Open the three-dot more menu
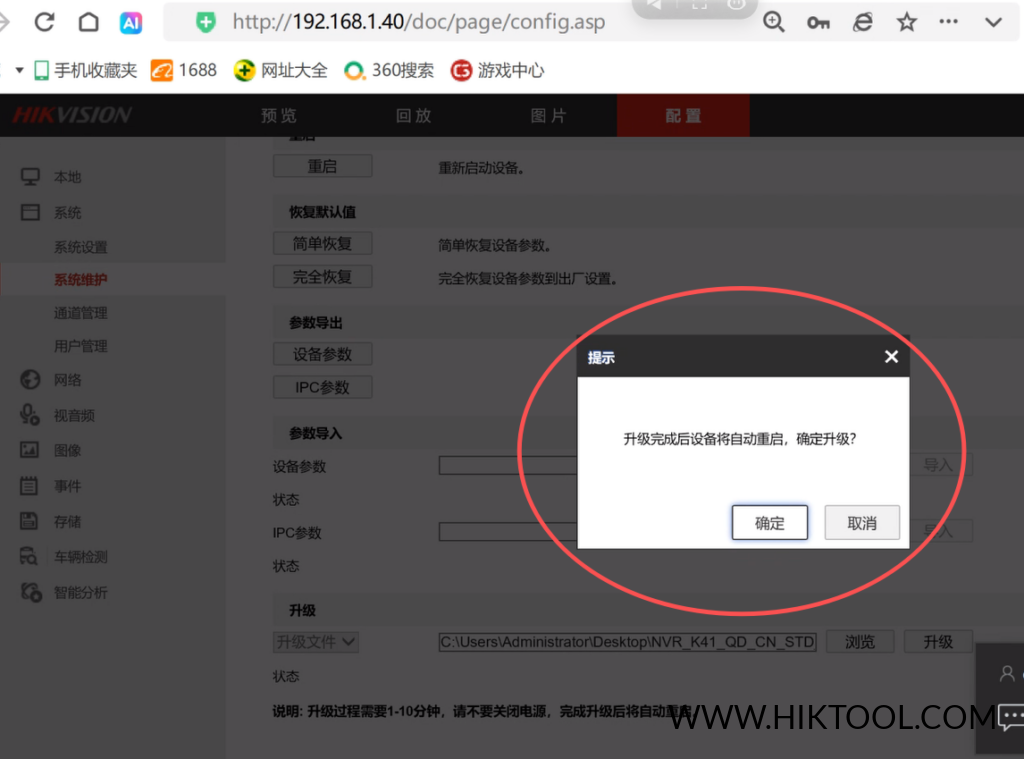The height and width of the screenshot is (759, 1024). click(x=948, y=22)
